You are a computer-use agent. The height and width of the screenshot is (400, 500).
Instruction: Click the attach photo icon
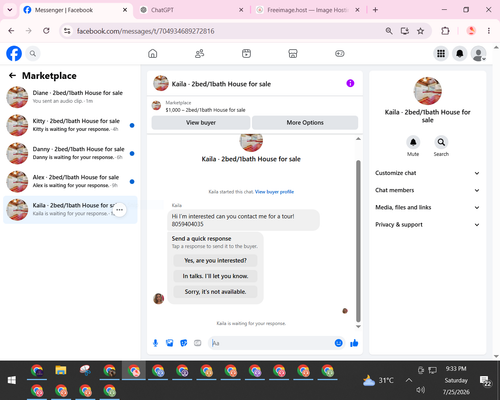170,343
